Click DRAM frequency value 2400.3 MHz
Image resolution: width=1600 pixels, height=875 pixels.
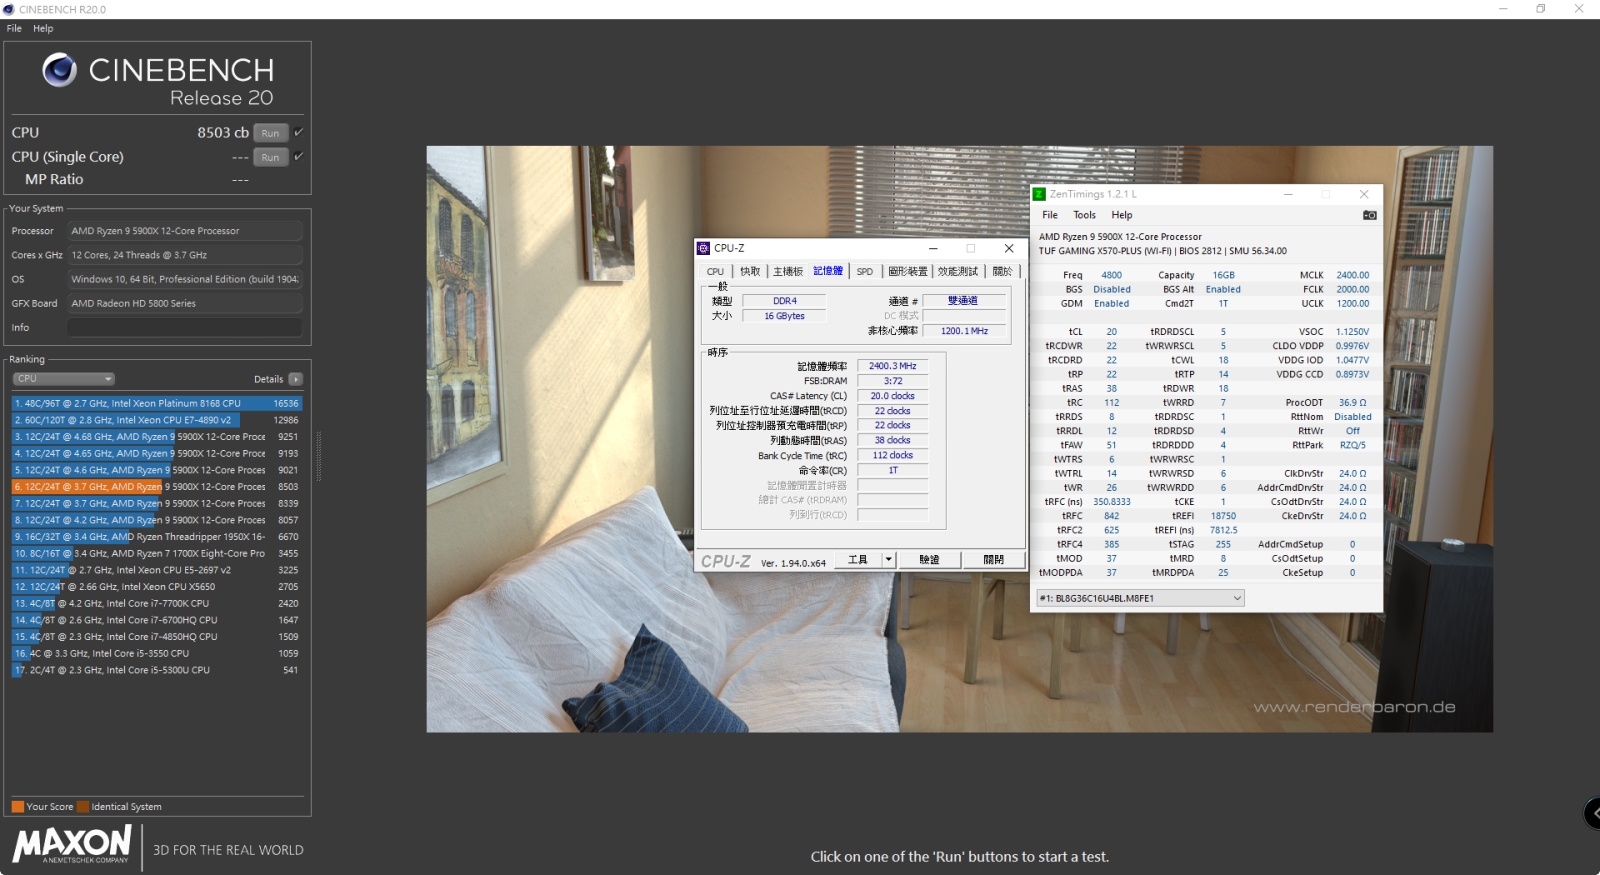892,366
